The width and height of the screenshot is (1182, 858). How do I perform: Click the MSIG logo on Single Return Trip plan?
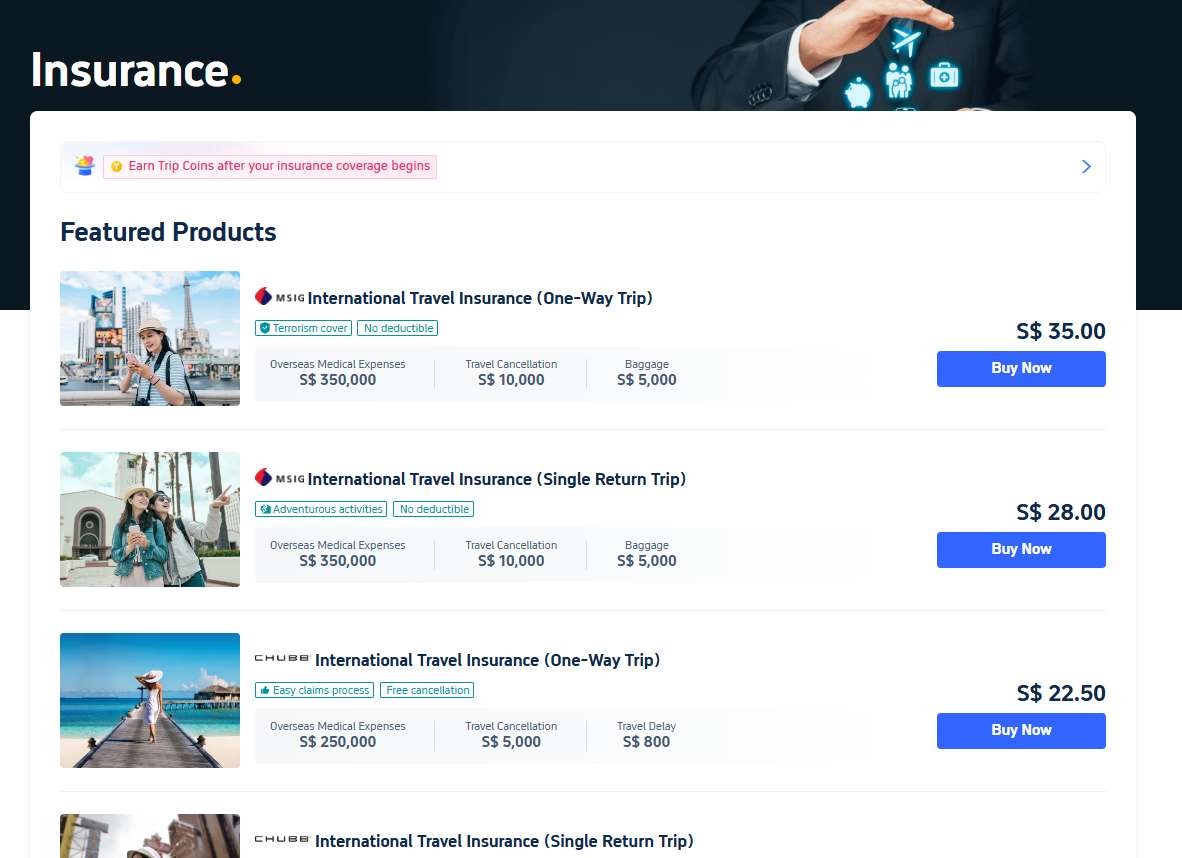(279, 478)
